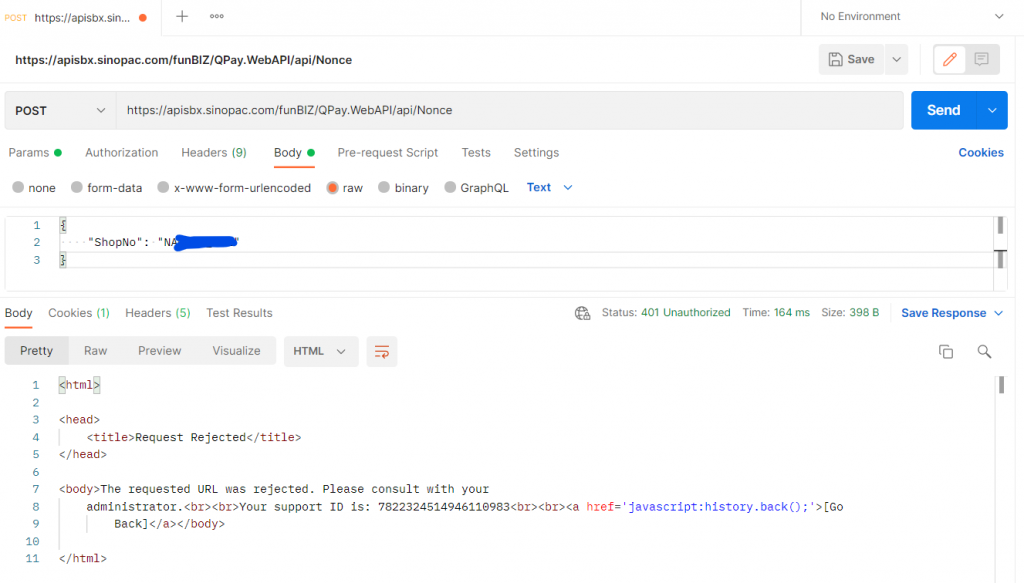
Task: Open the Test Results tab
Action: coord(239,313)
